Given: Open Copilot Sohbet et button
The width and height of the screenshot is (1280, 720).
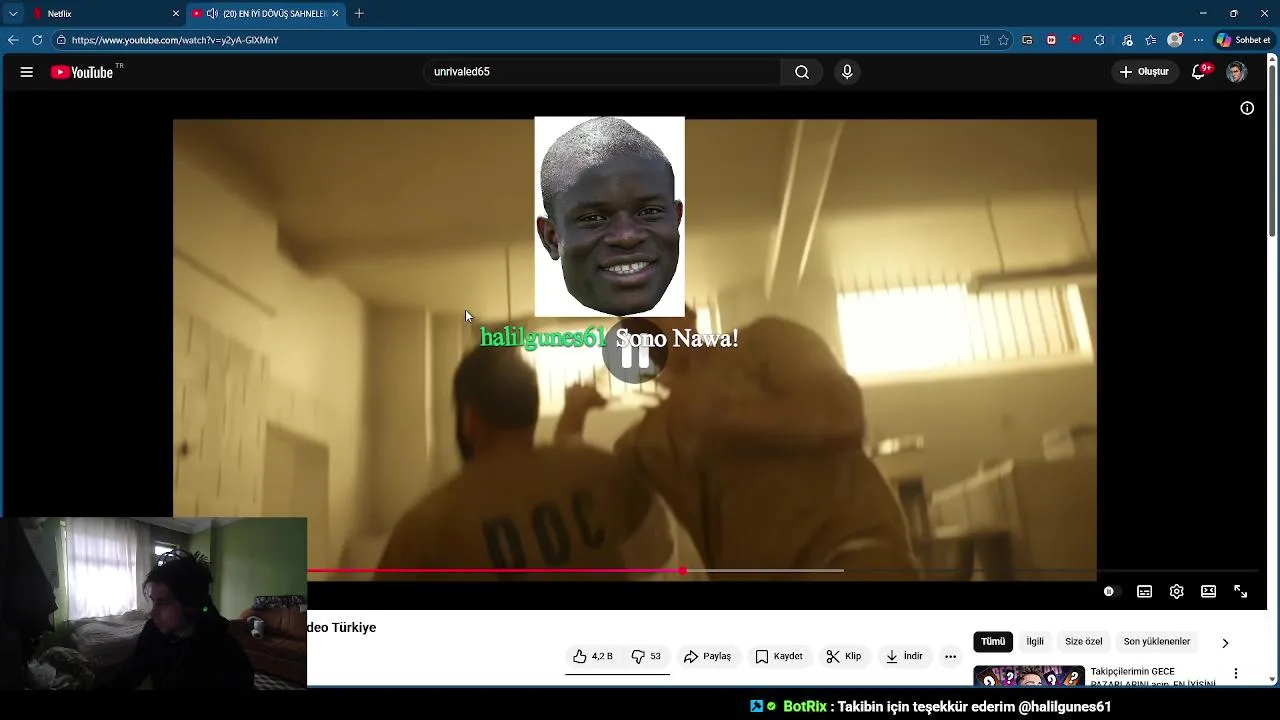Looking at the screenshot, I should [1244, 40].
